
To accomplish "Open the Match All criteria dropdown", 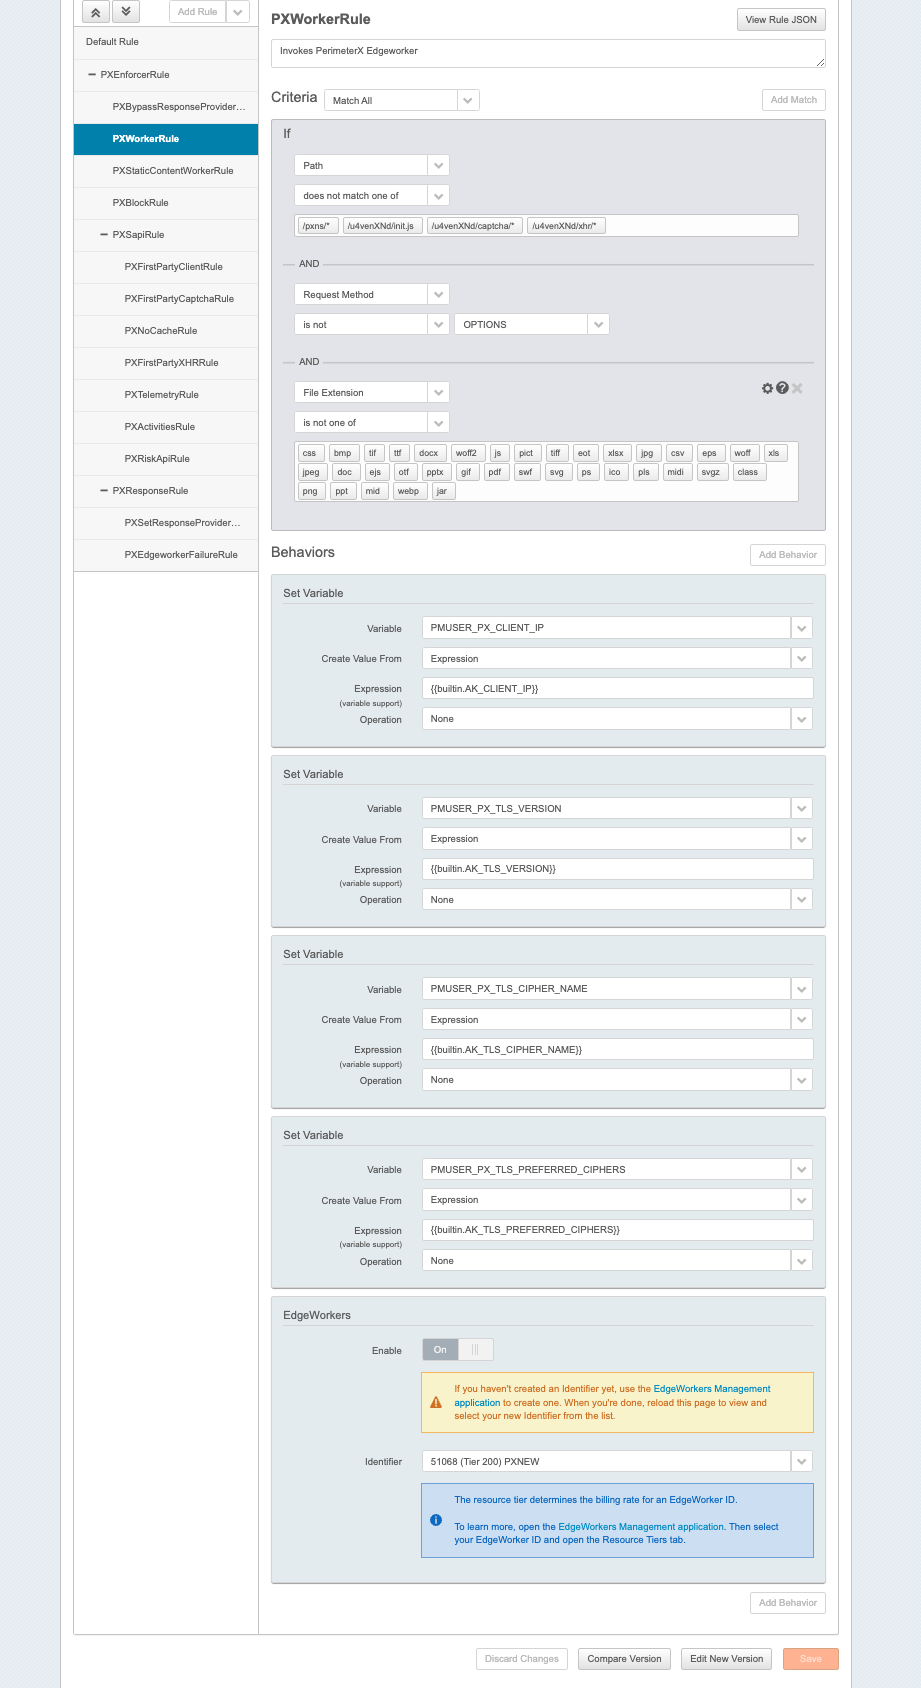I will [469, 100].
